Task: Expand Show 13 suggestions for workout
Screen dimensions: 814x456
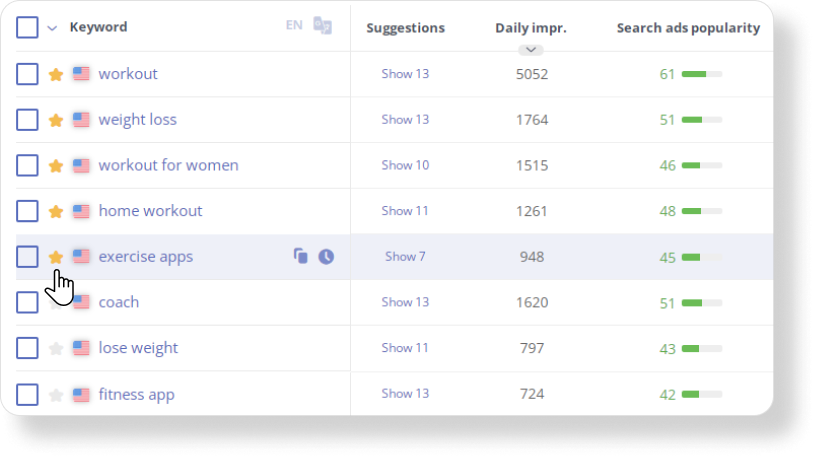Action: pos(405,74)
